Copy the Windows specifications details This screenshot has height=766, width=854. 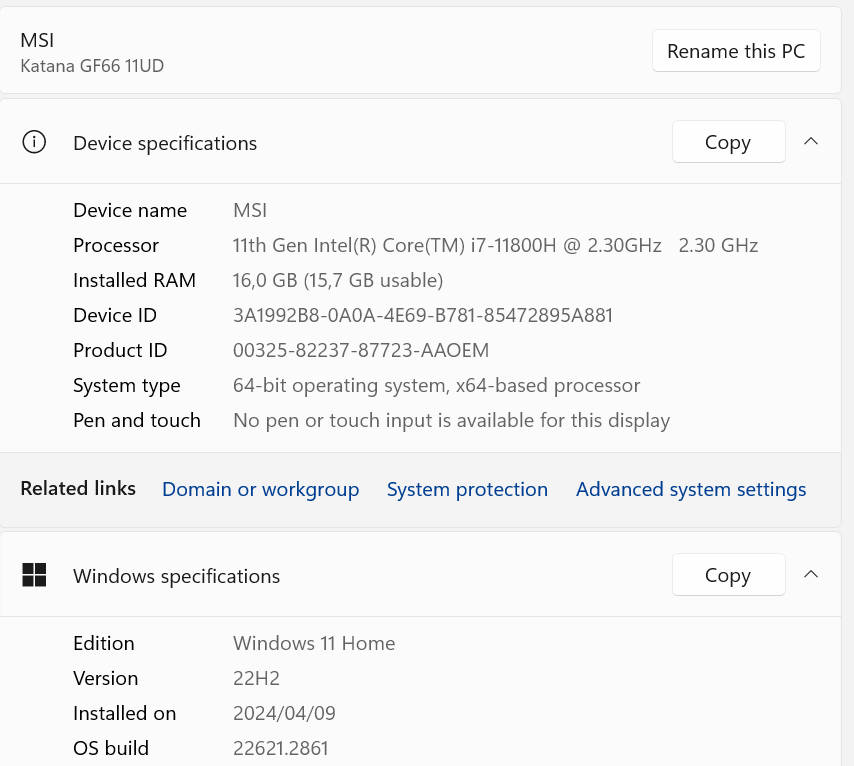(x=728, y=574)
